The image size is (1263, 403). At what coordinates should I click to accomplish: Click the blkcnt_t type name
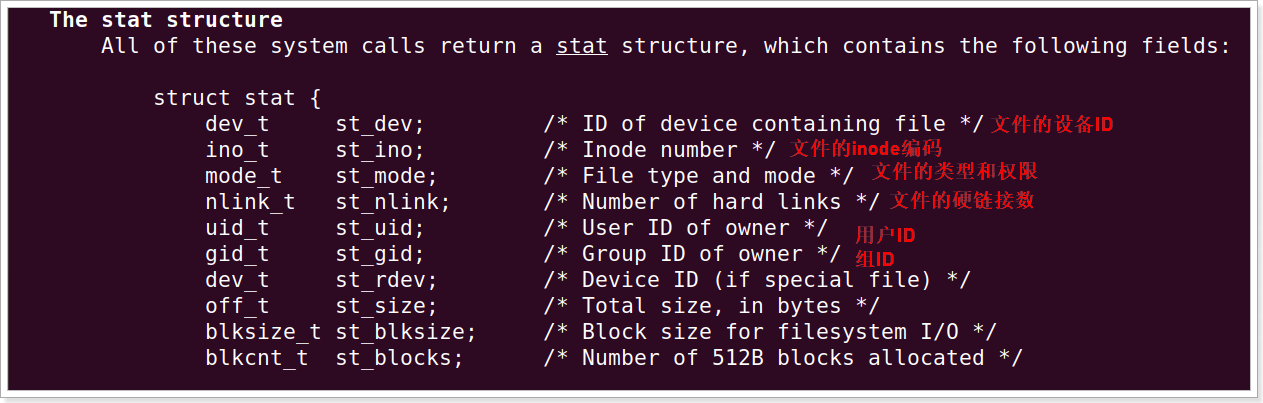257,358
